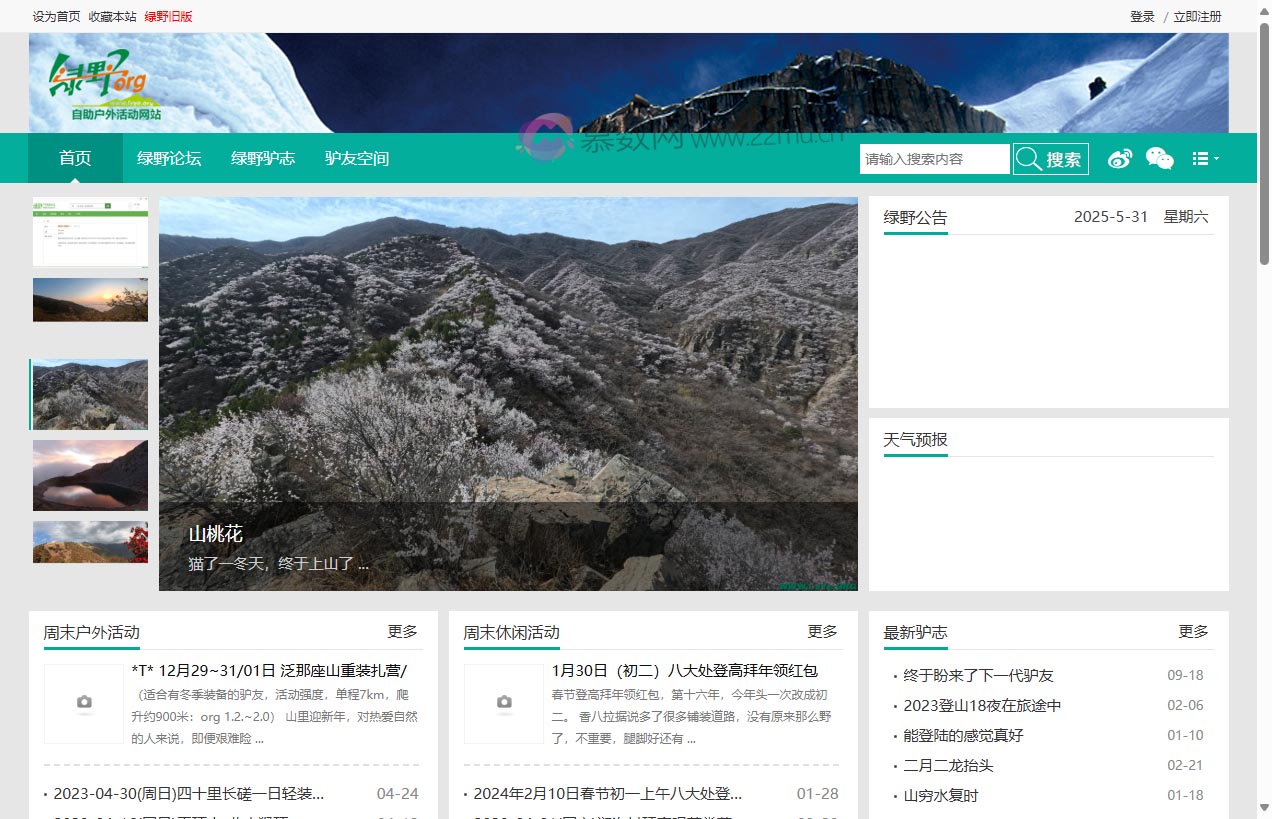
Task: Click the 收藏本站 link
Action: 112,16
